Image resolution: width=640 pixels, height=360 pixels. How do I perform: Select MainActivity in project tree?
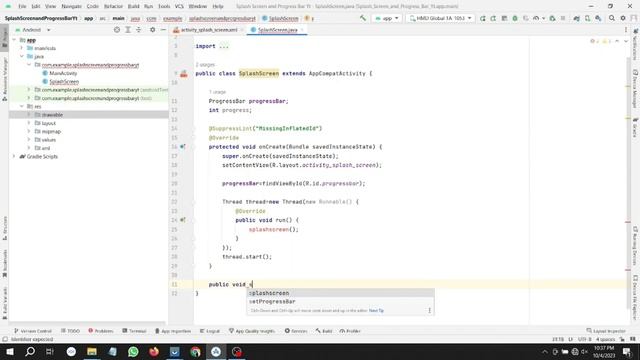(63, 73)
